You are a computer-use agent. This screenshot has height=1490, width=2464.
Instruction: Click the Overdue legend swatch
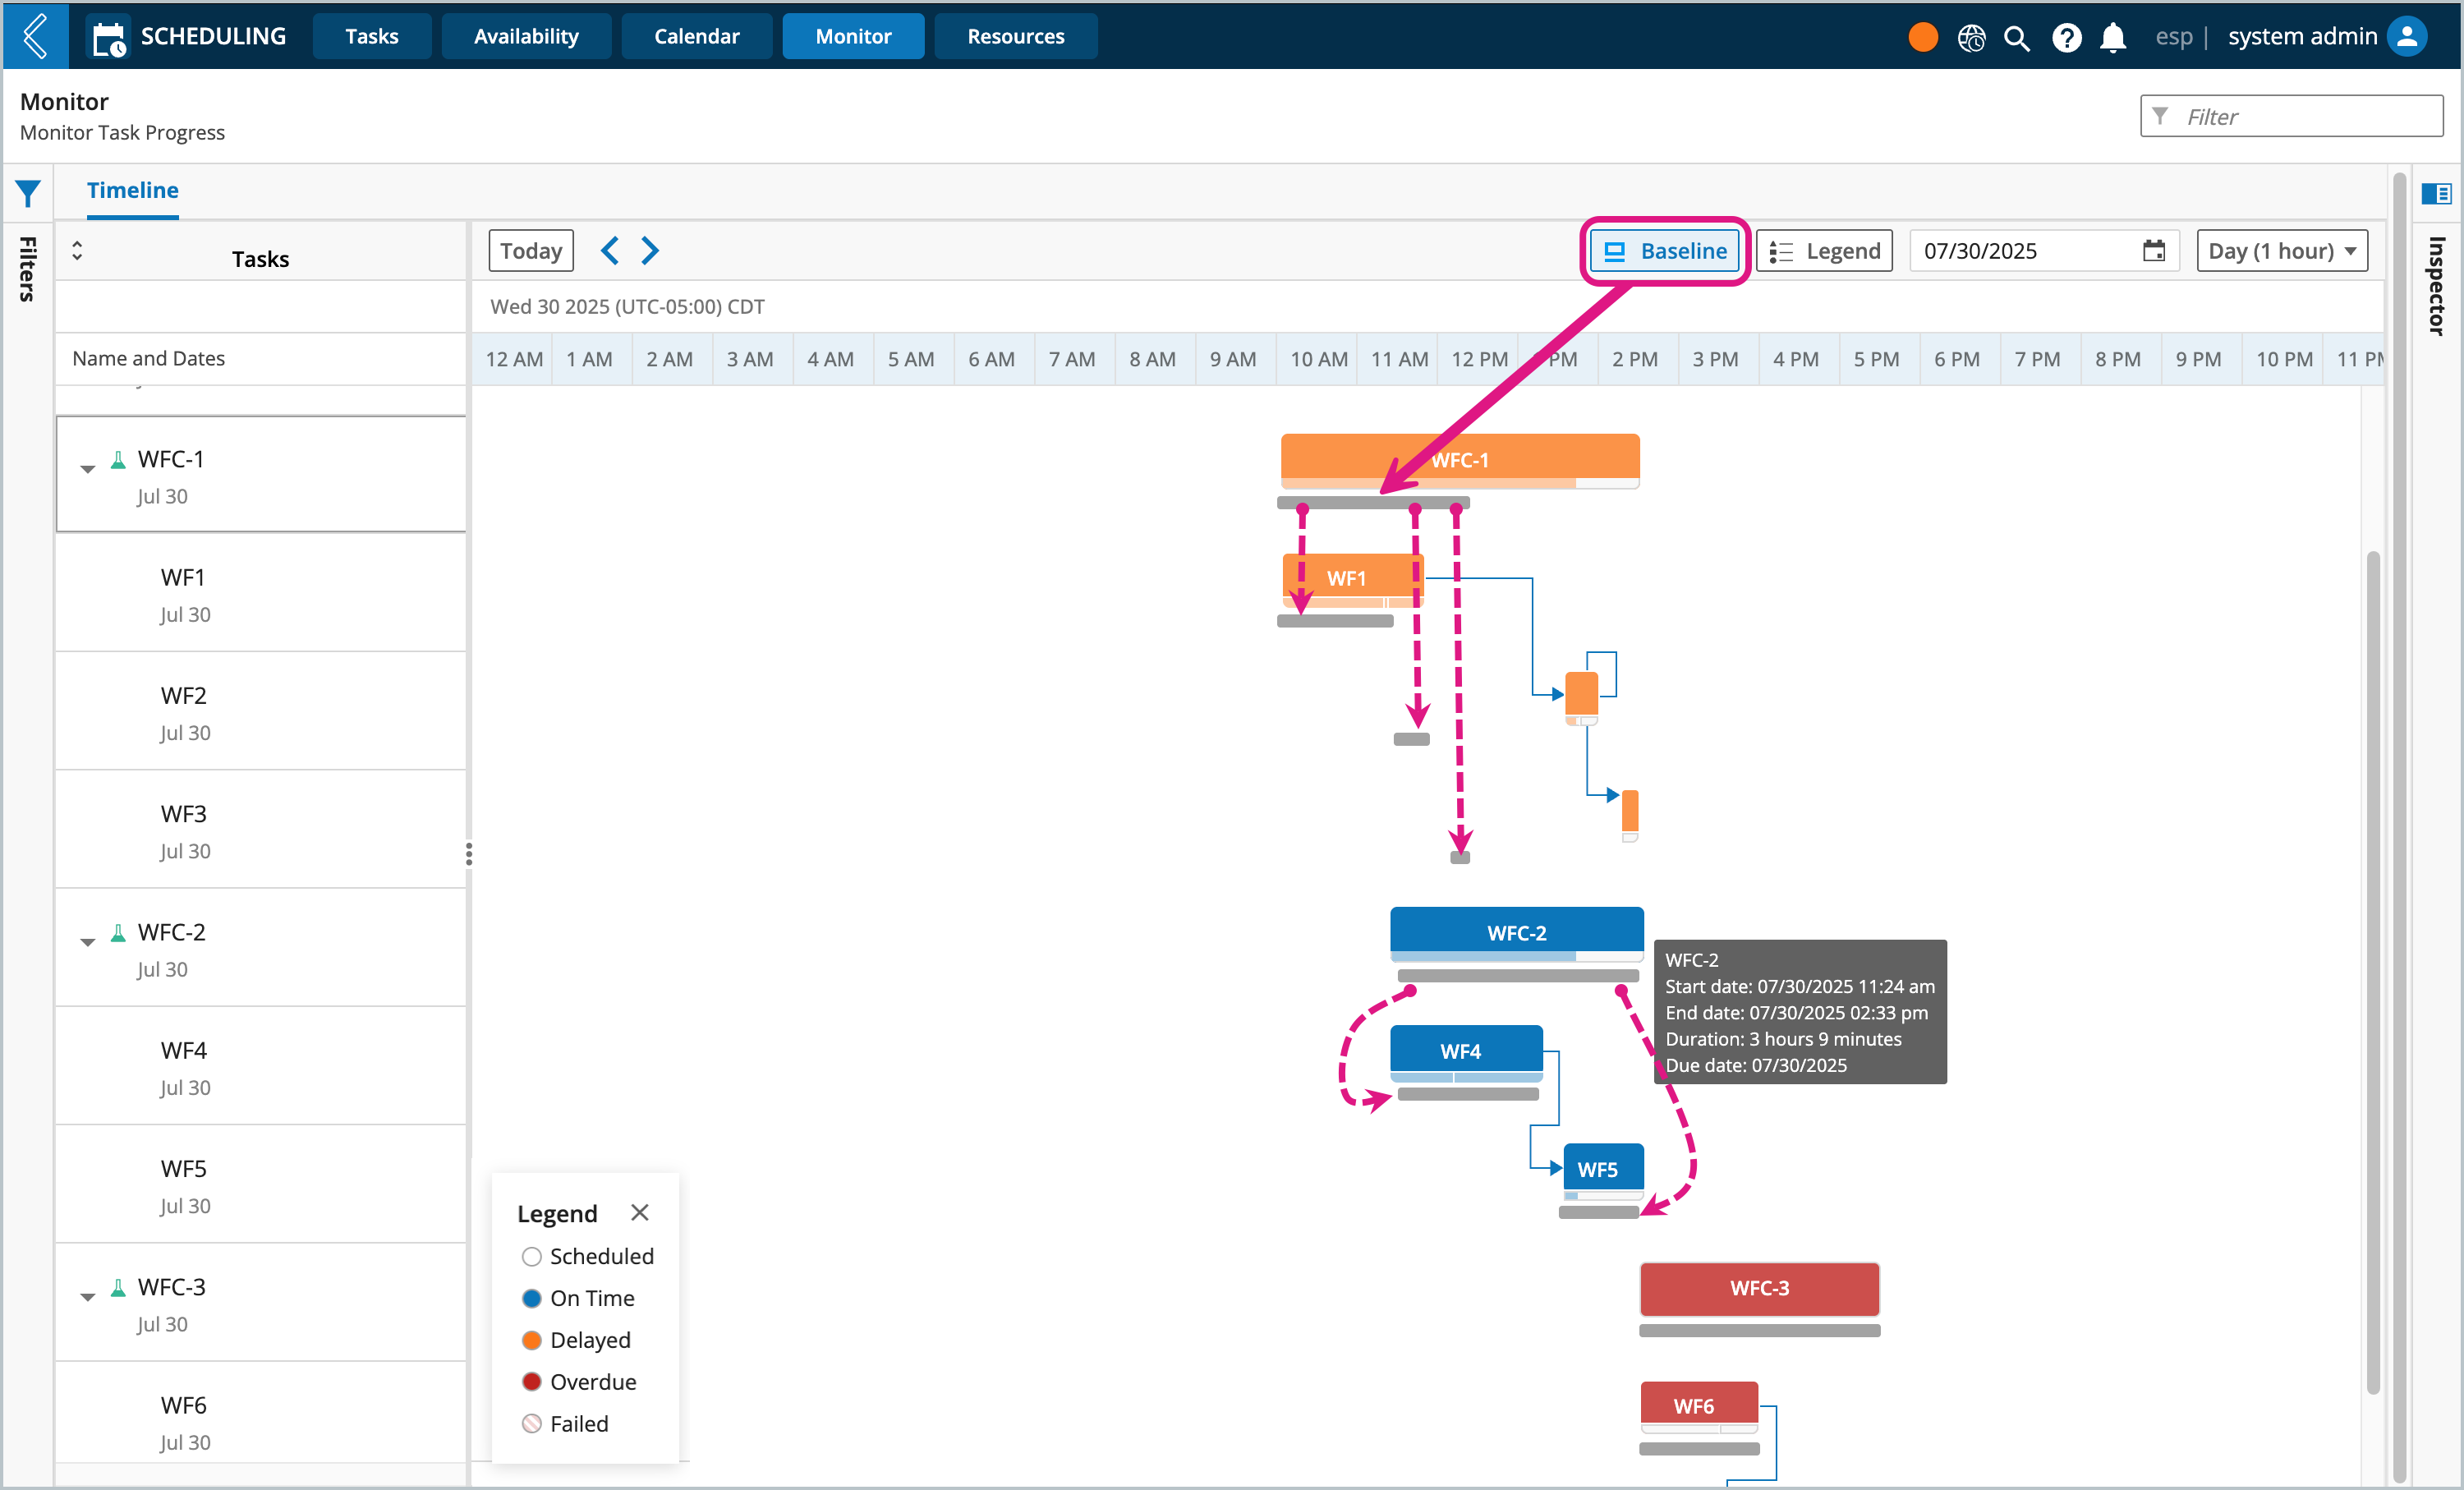click(x=532, y=1382)
